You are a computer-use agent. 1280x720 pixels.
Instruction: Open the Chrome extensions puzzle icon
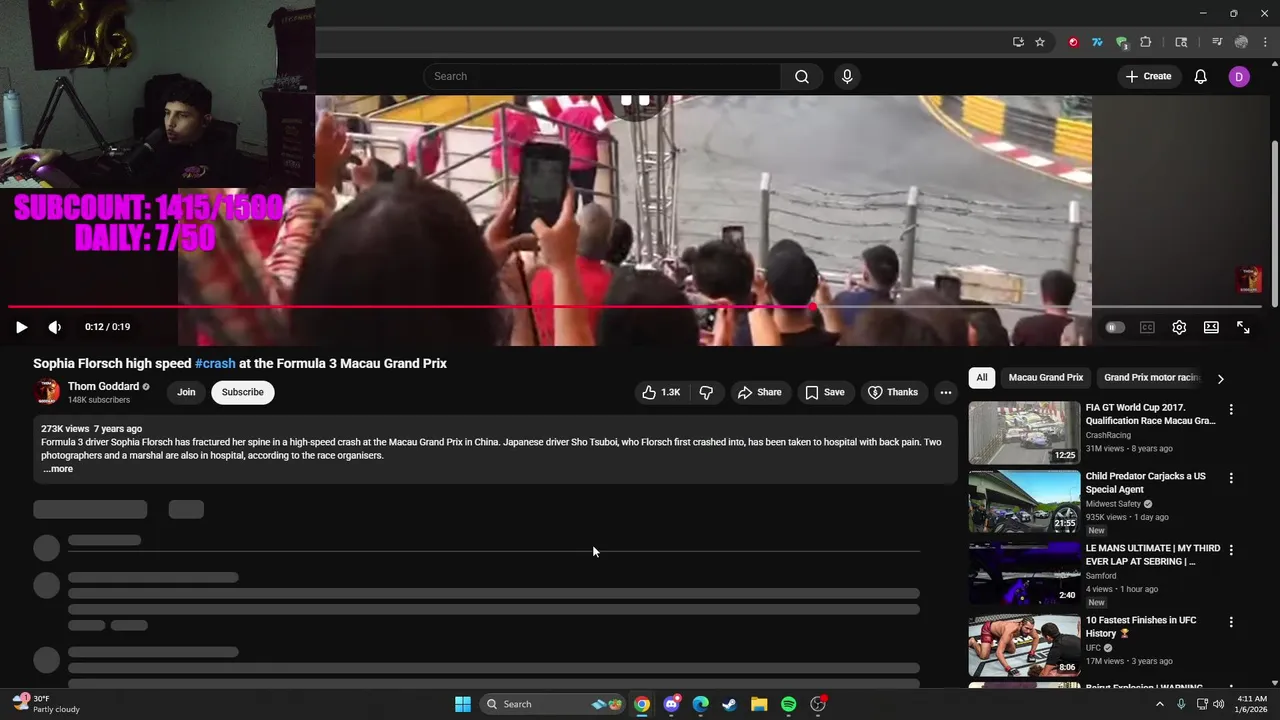pos(1146,42)
